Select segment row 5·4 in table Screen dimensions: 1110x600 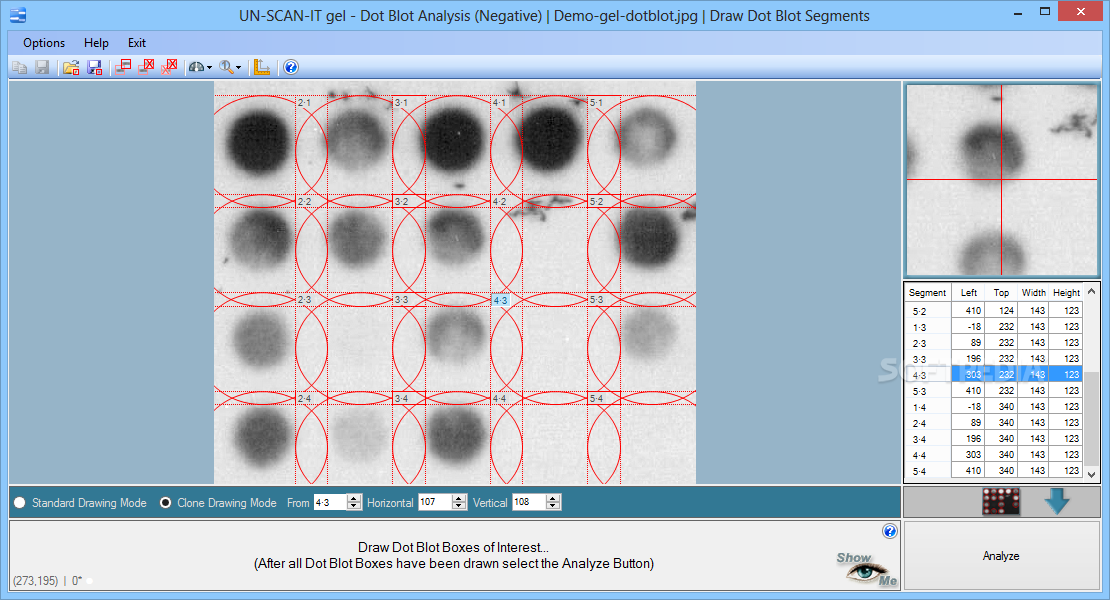pyautogui.click(x=994, y=471)
